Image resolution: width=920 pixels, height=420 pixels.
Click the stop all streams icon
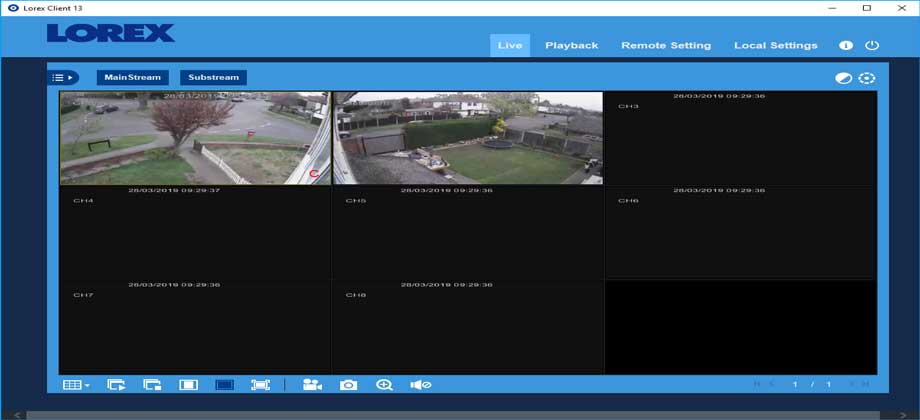pyautogui.click(x=152, y=385)
